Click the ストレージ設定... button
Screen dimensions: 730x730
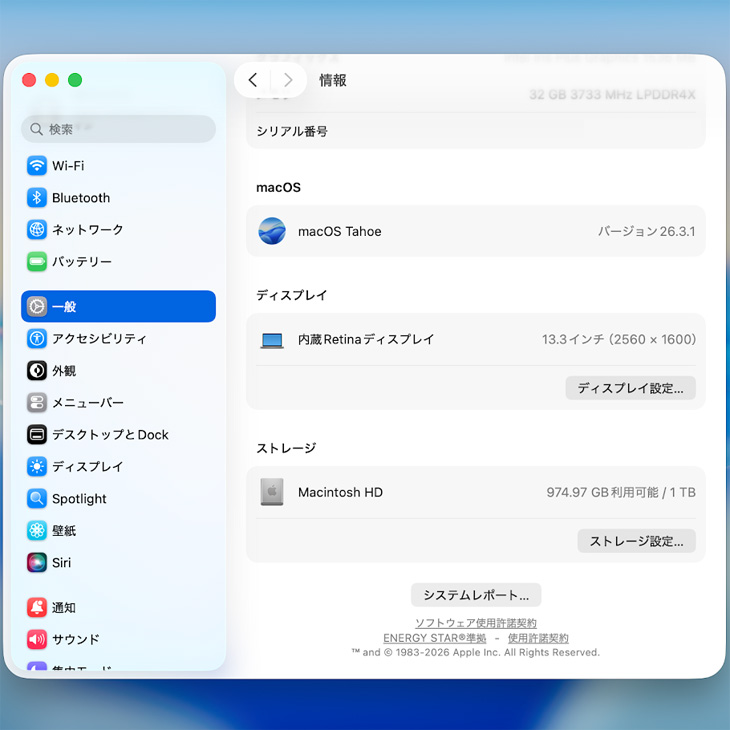[636, 541]
